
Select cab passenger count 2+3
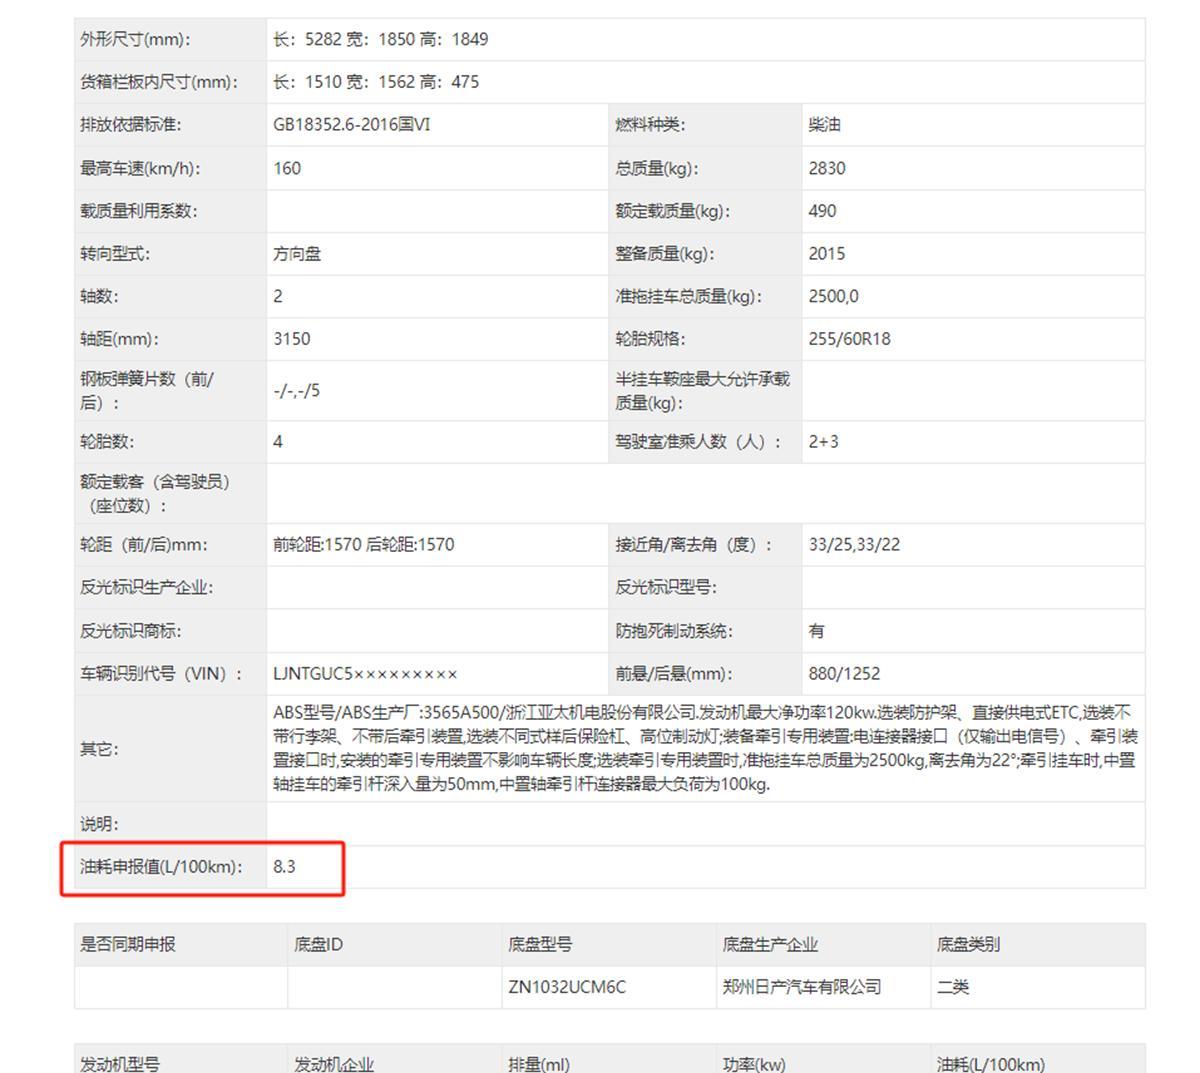coord(823,442)
